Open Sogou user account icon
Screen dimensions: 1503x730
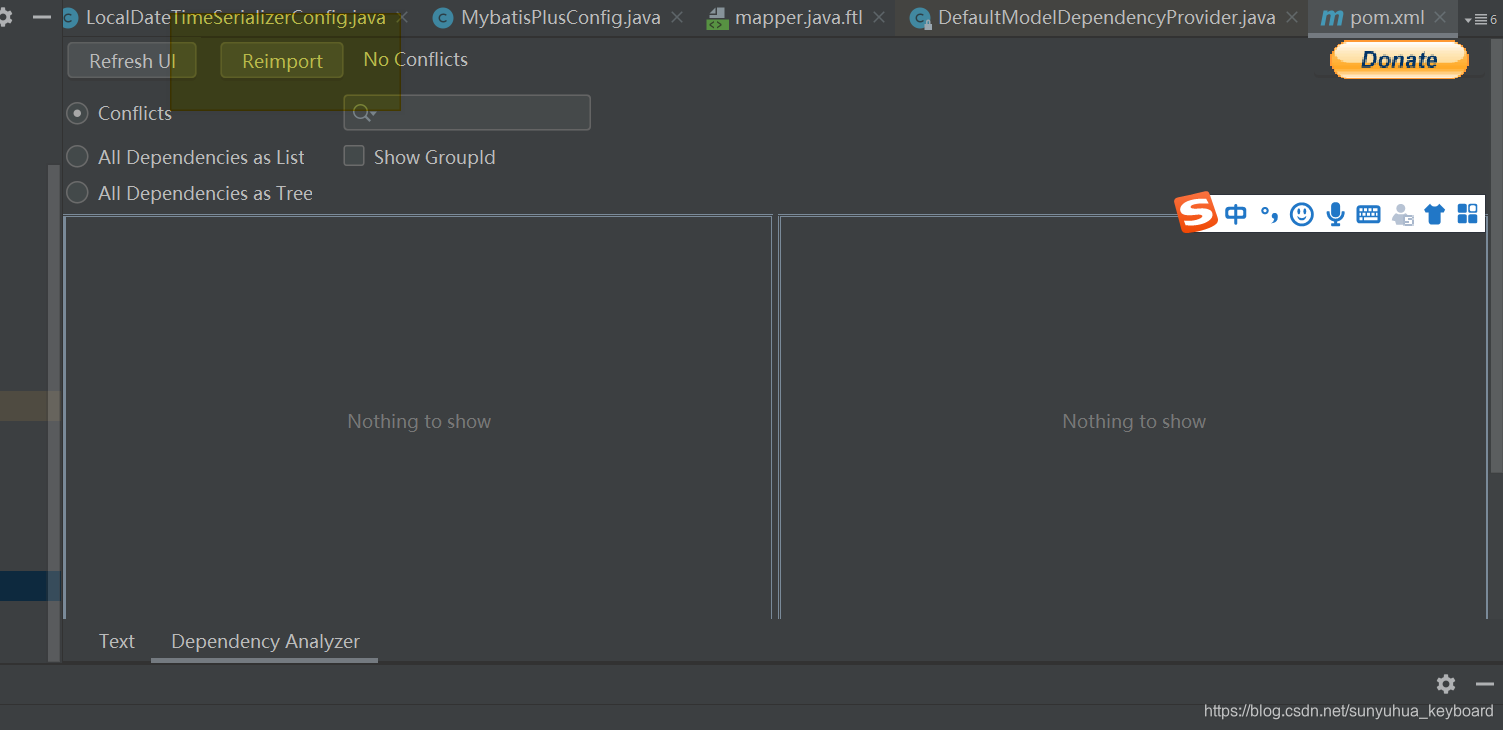[x=1402, y=214]
